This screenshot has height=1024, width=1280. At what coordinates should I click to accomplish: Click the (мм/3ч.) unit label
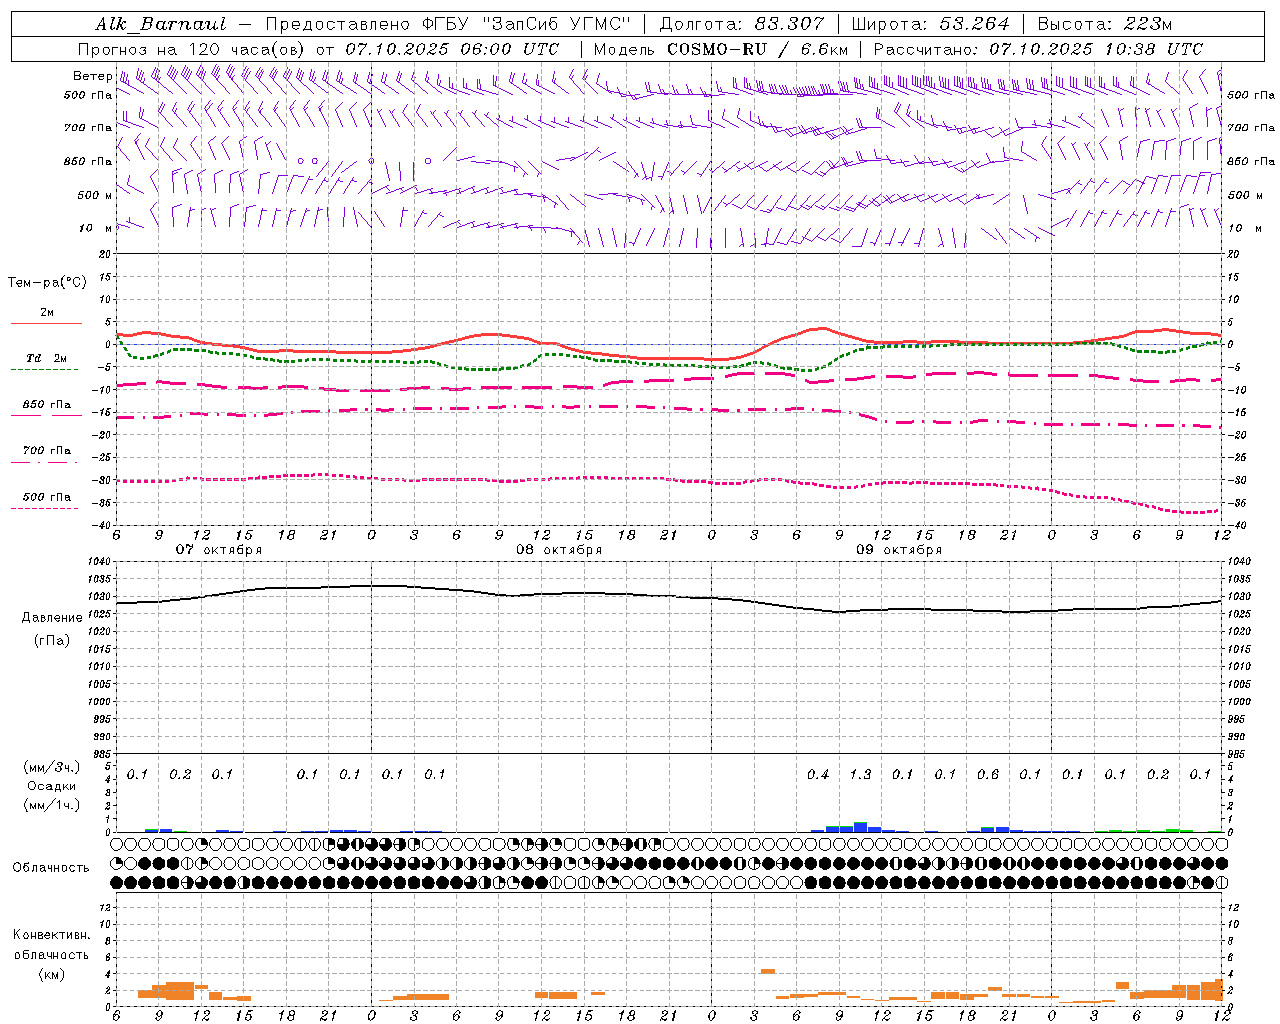[51, 767]
